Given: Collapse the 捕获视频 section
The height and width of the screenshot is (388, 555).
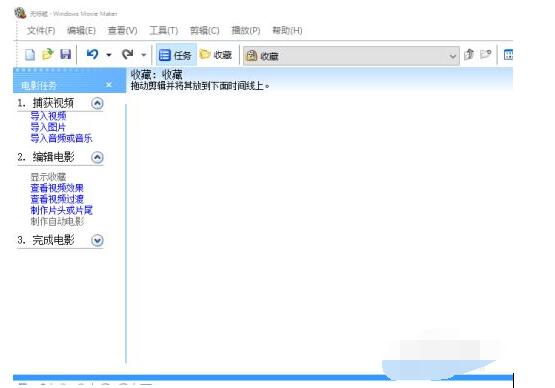Looking at the screenshot, I should click(x=97, y=103).
